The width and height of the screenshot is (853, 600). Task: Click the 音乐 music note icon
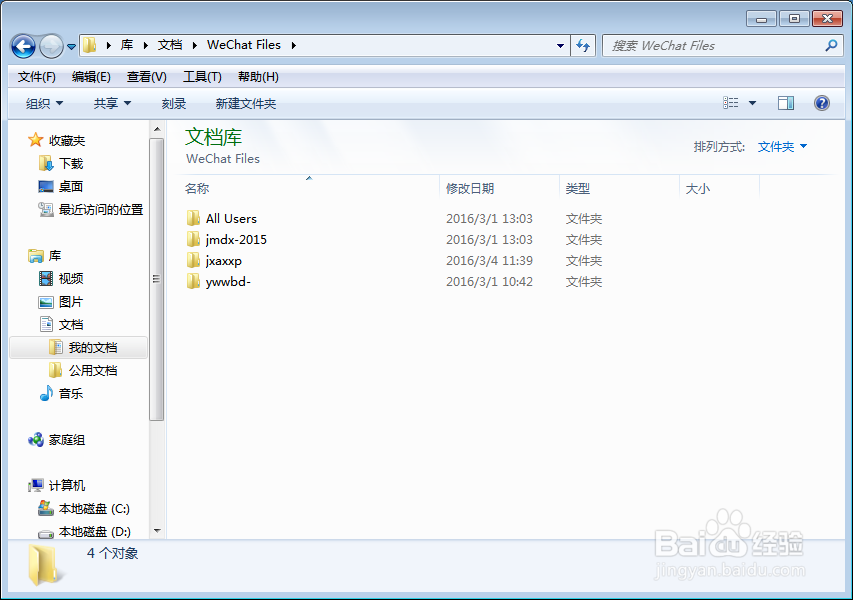pos(46,393)
